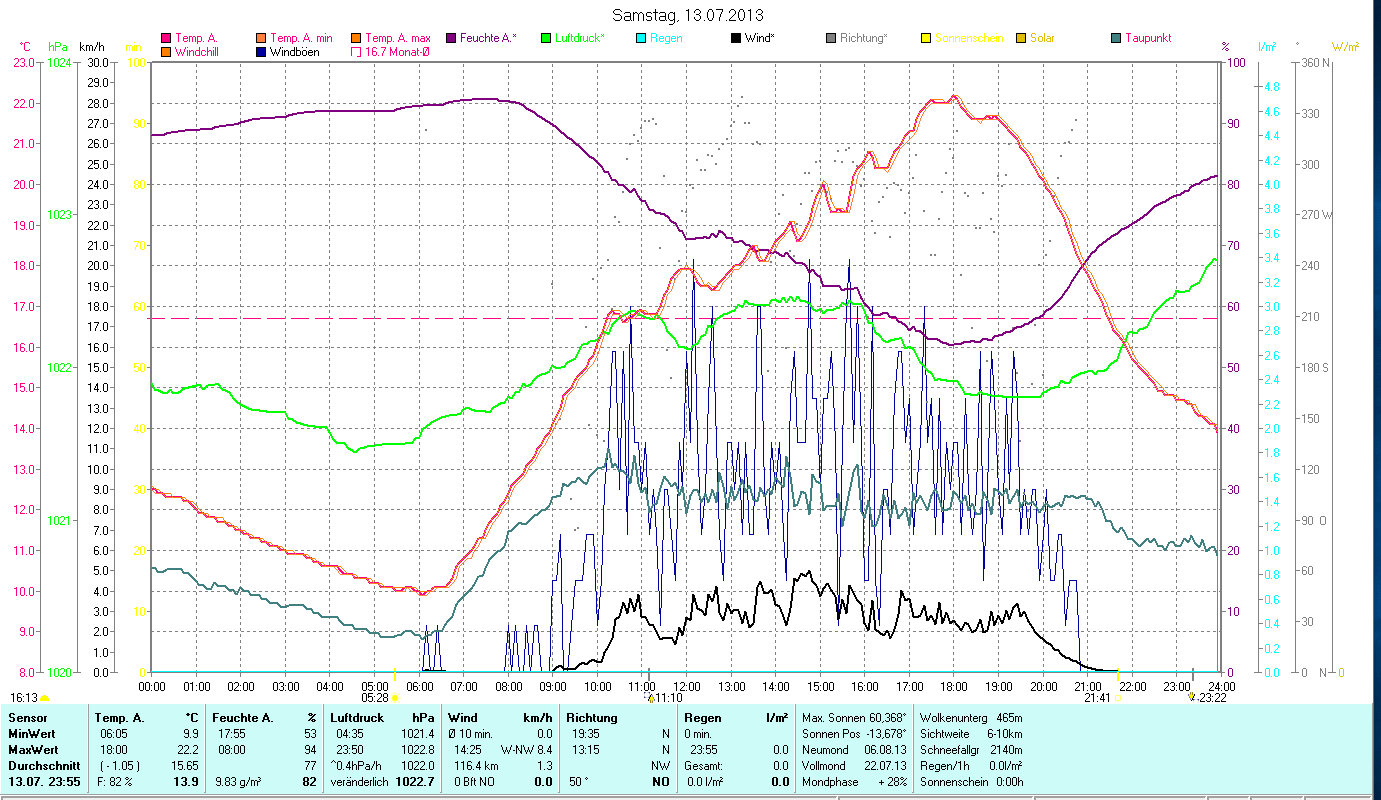Click the Max. Sonnen 60,368° entry
The image size is (1381, 800).
(x=855, y=718)
